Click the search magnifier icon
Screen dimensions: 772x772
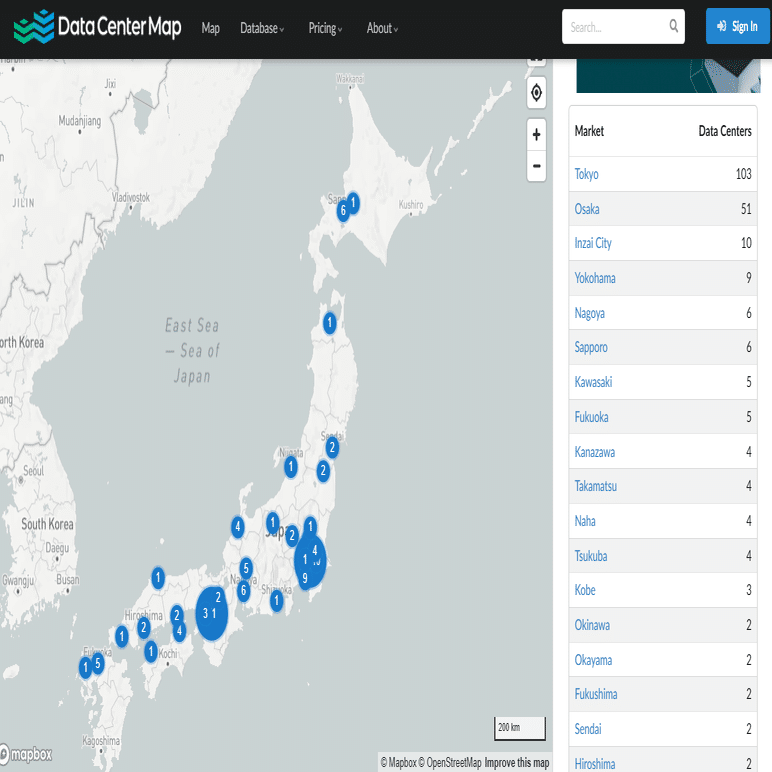tap(674, 26)
